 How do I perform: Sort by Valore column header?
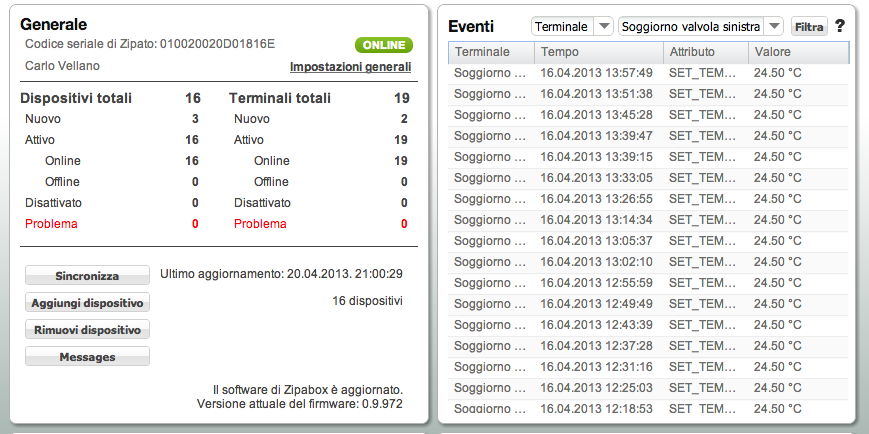point(796,52)
